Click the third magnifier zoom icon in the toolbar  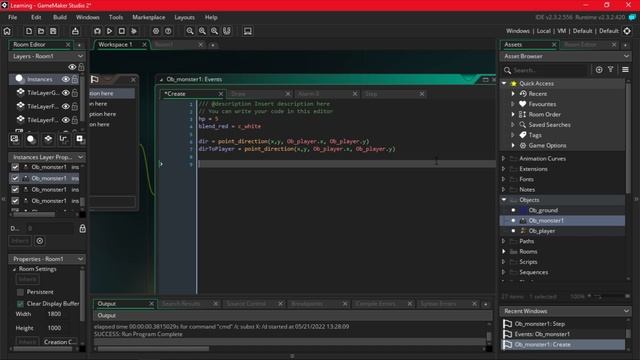[214, 31]
